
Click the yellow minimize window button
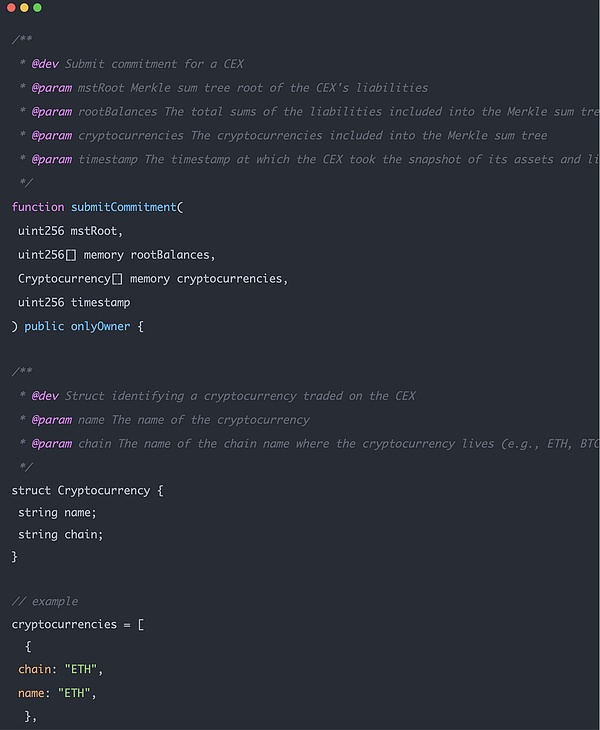24,8
